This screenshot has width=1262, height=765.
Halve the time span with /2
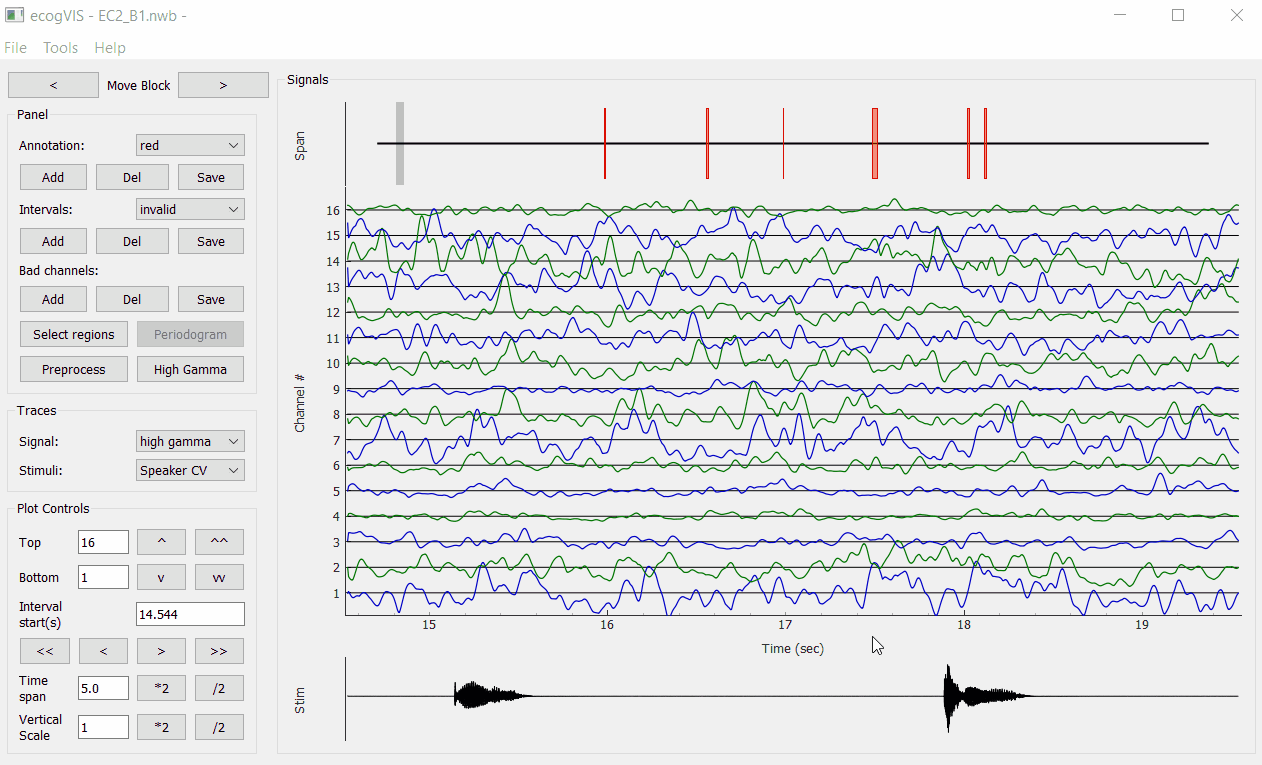click(x=219, y=687)
